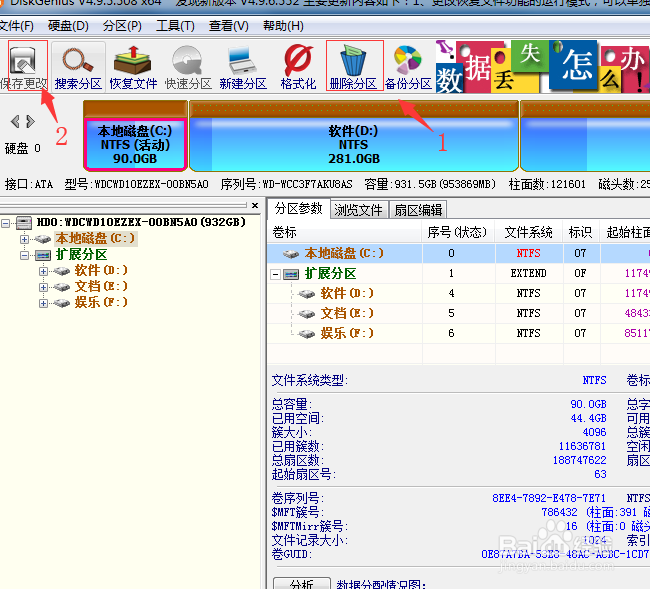Open the 工具(T) menu
650x589 pixels.
[x=175, y=26]
